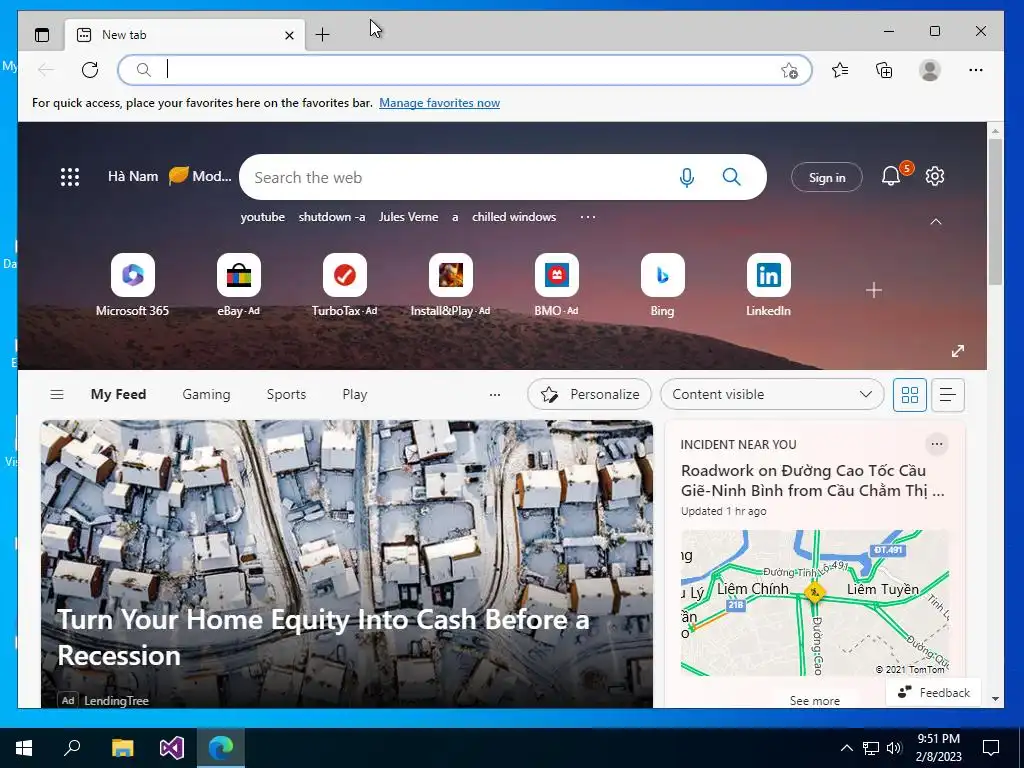Open the Hà Nam weather widget

[x=169, y=176]
